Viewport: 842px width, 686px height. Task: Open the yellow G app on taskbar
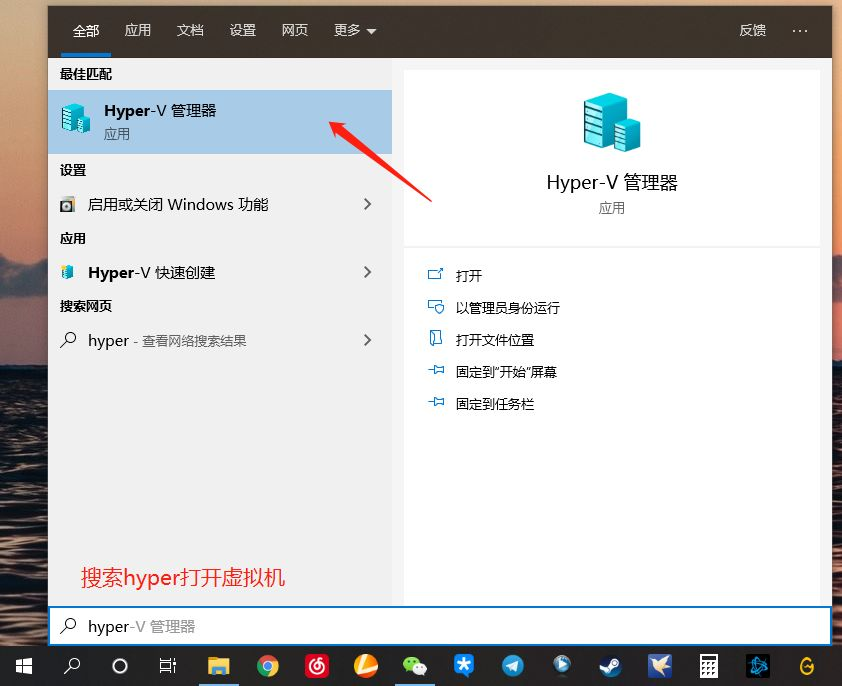tap(807, 666)
